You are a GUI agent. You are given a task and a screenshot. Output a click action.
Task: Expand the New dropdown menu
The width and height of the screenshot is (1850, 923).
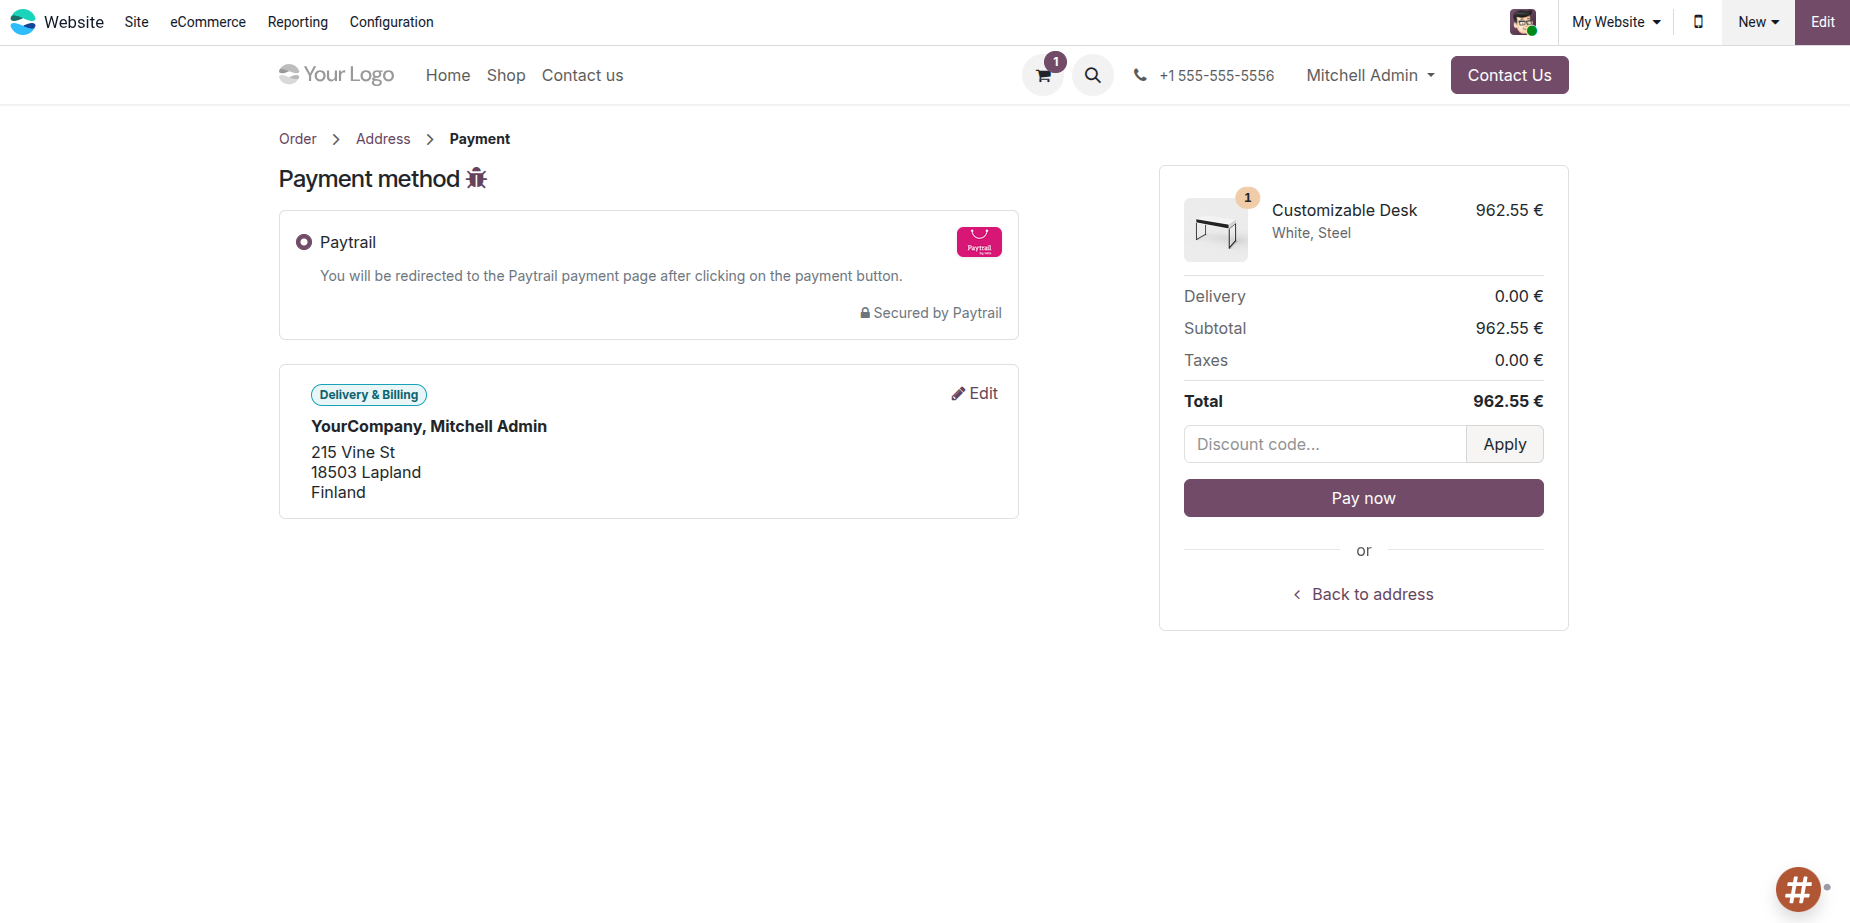pos(1757,21)
